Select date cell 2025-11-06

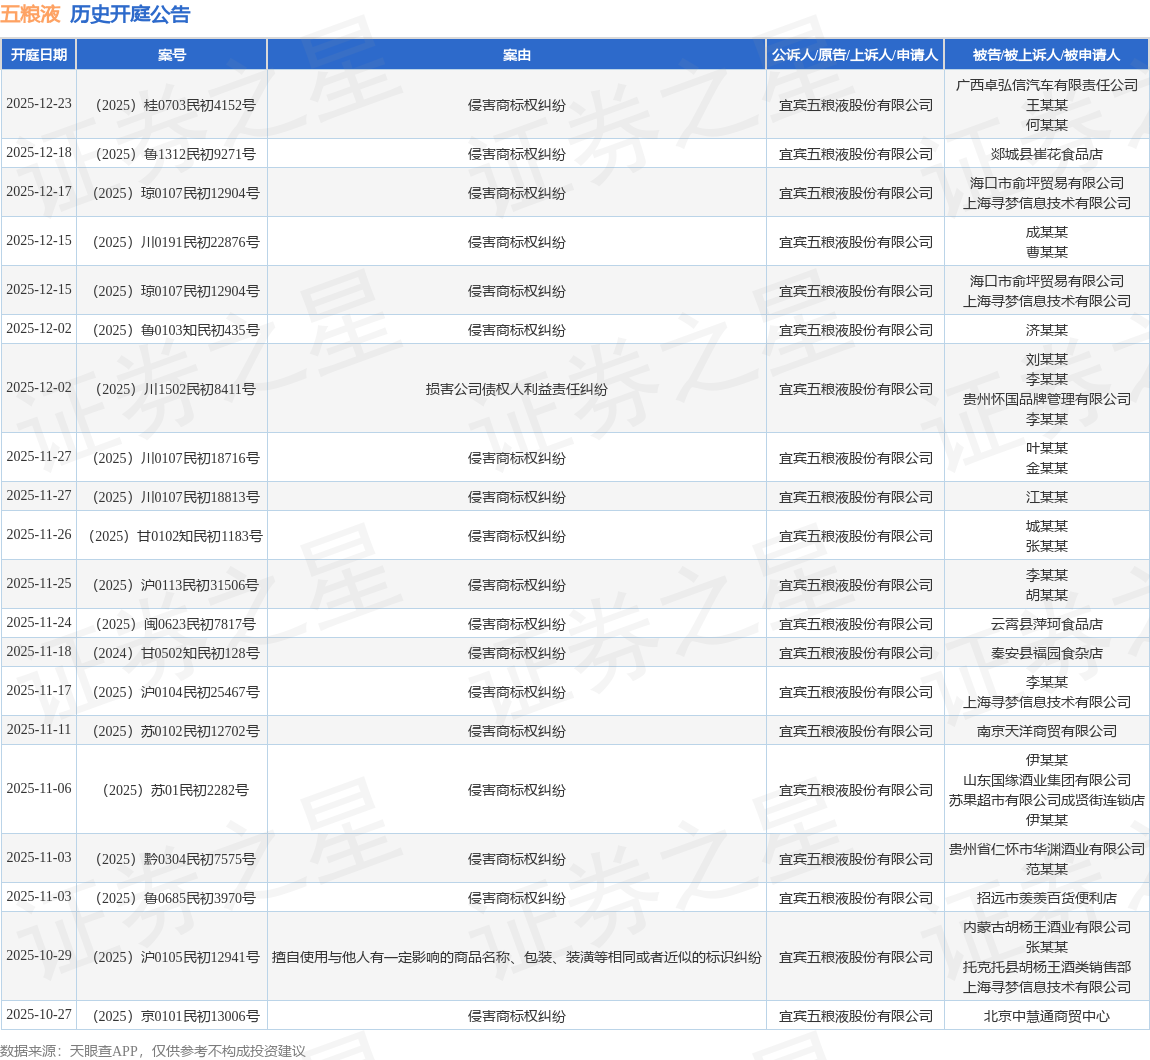point(39,789)
